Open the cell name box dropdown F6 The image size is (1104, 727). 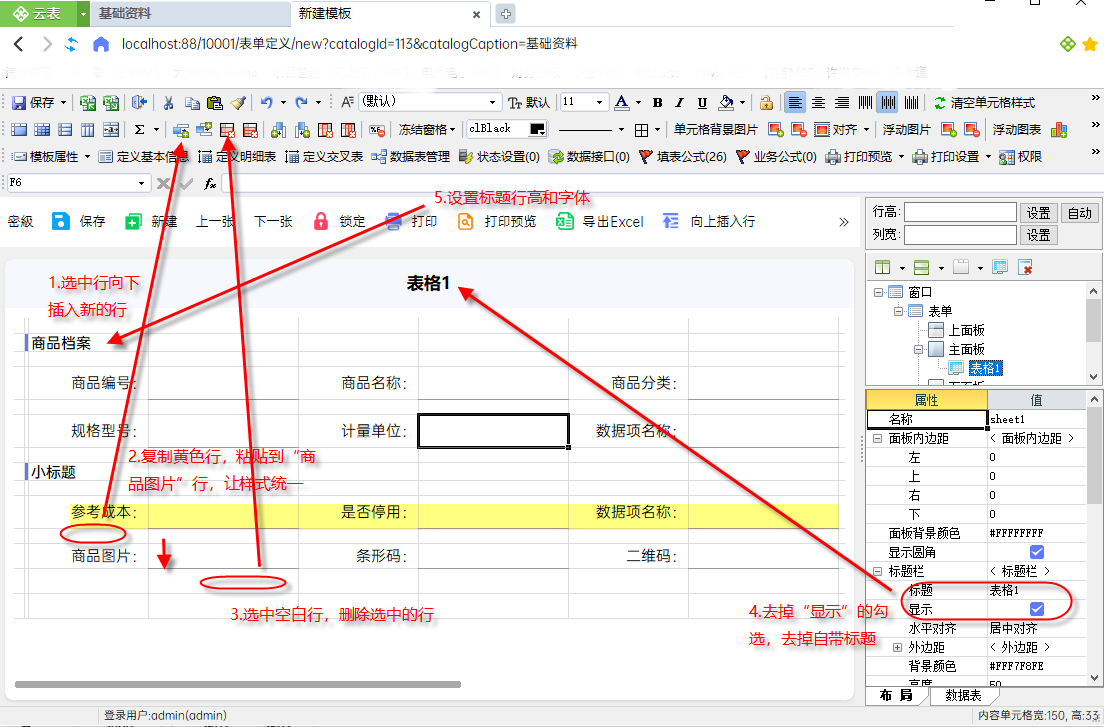pos(142,183)
